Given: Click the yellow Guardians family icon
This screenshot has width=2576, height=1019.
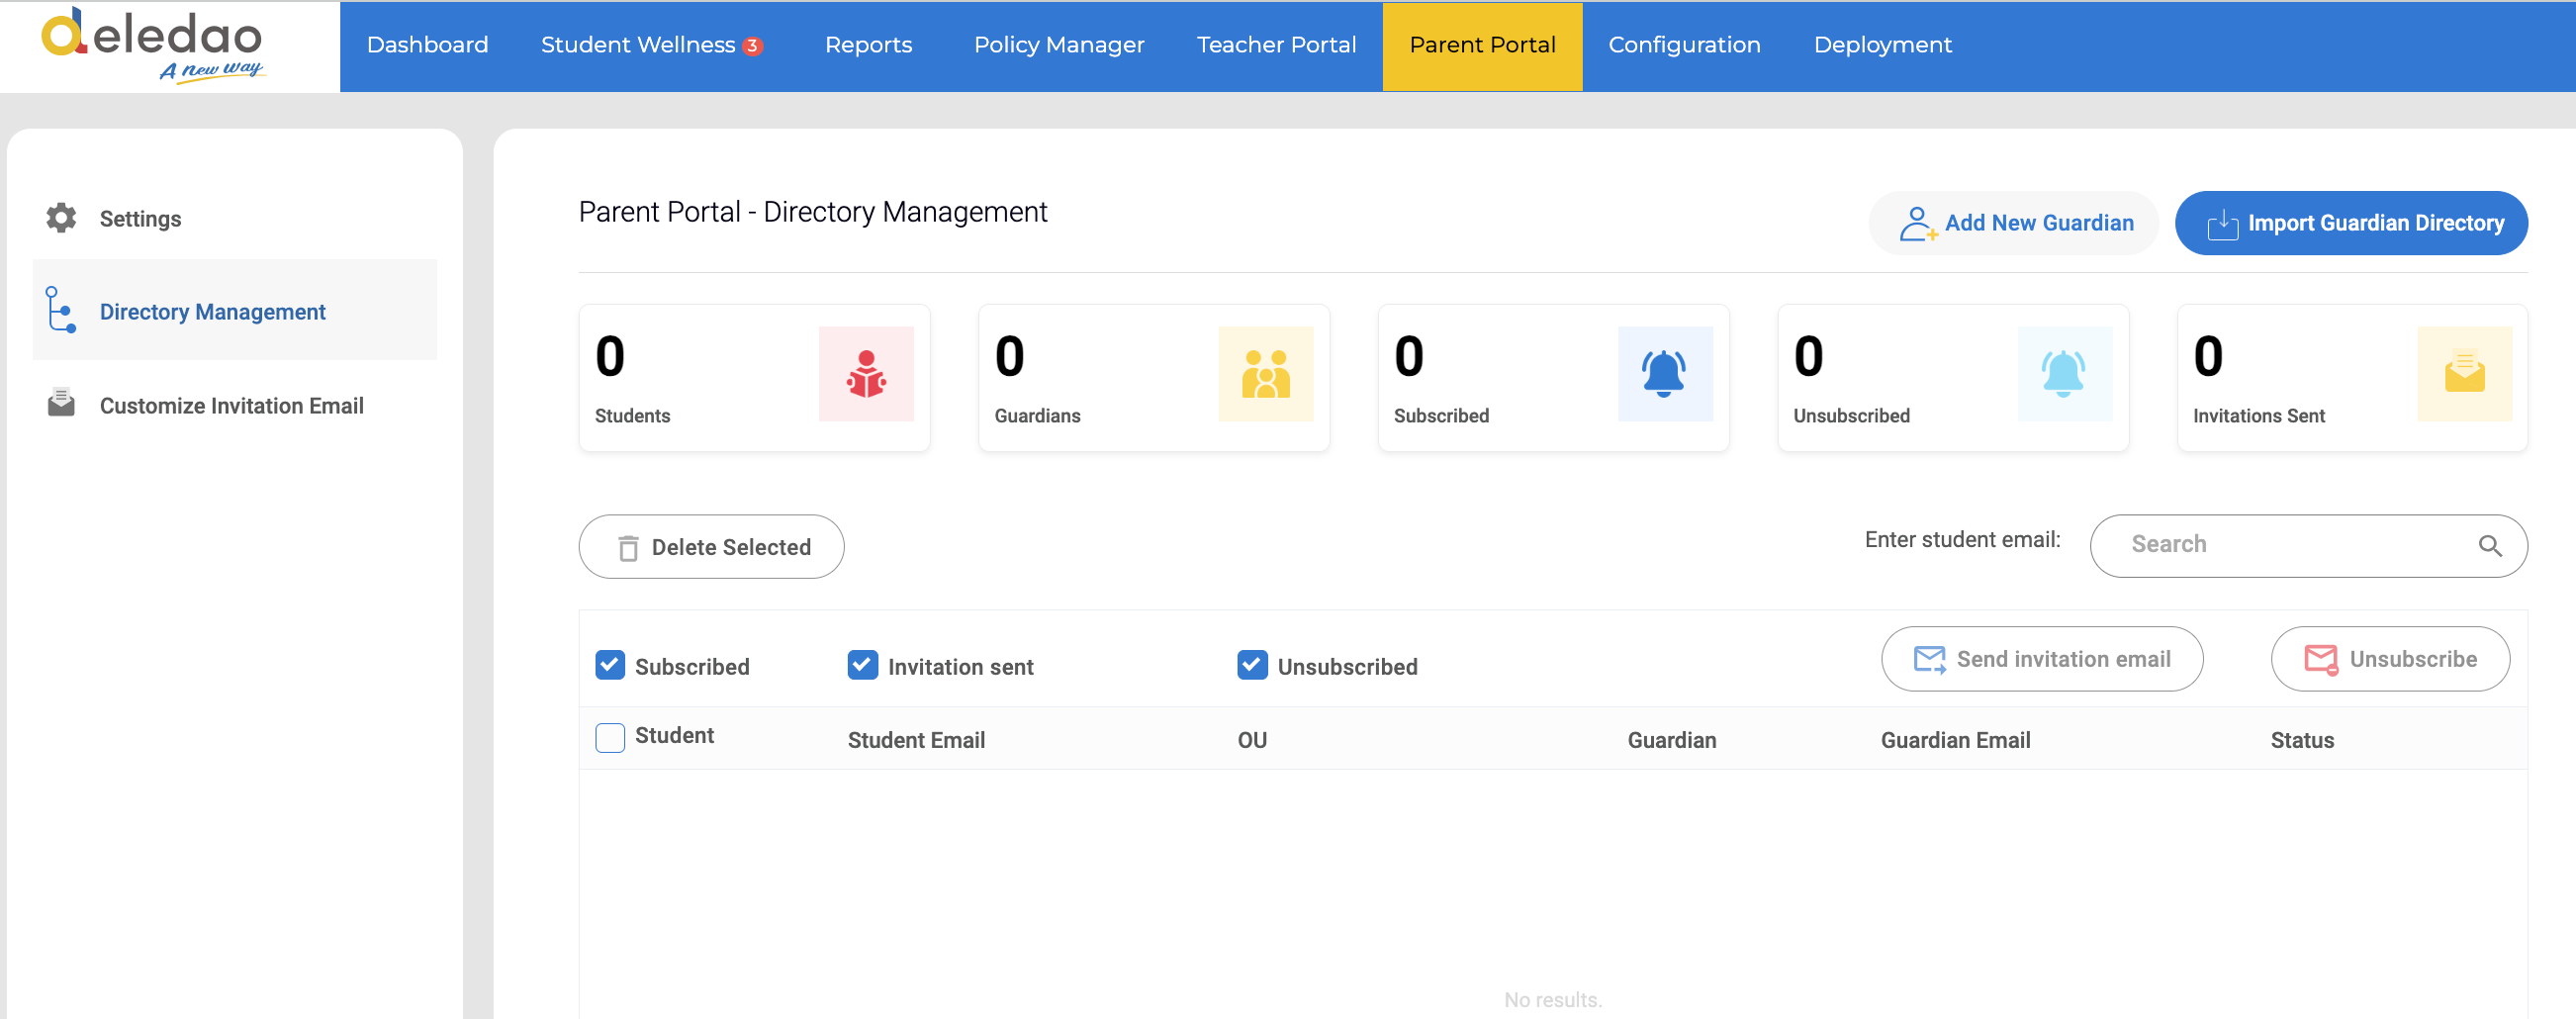Looking at the screenshot, I should (x=1265, y=374).
